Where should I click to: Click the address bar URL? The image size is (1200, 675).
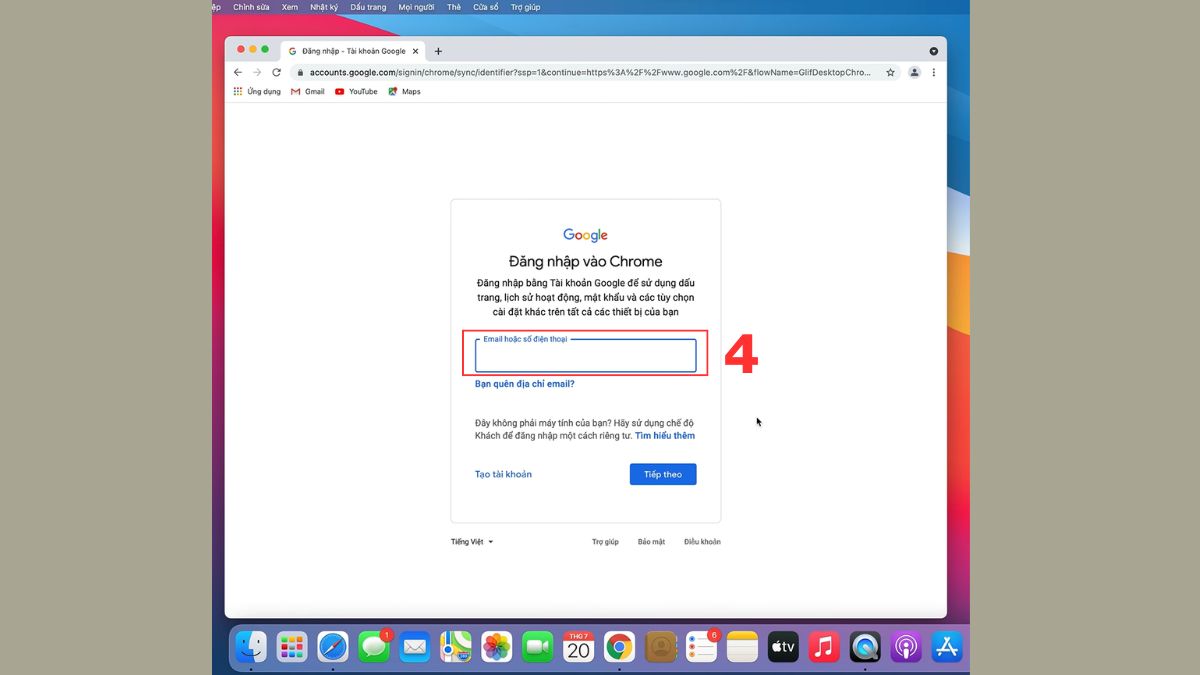point(590,72)
